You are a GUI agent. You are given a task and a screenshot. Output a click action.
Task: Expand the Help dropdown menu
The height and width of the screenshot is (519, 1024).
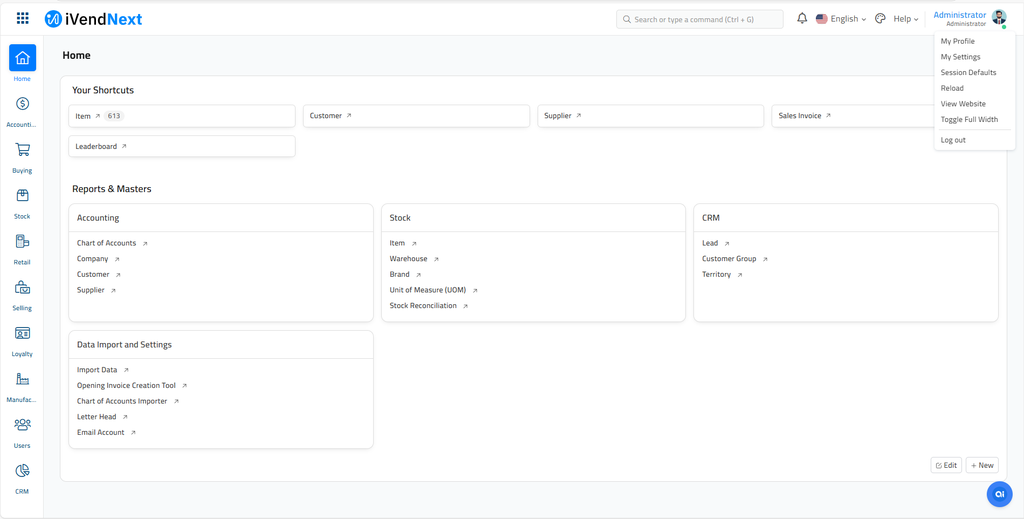(905, 19)
